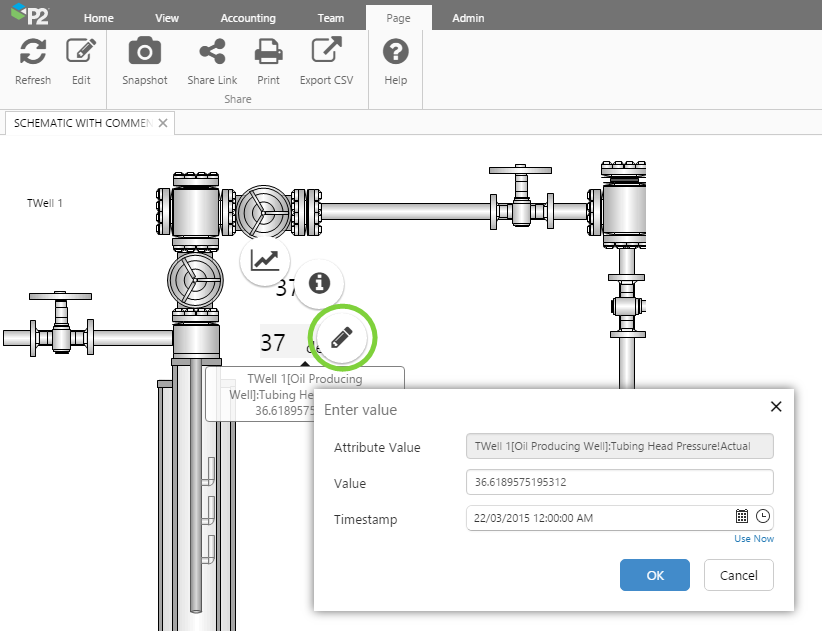Click the Export CSV icon
The width and height of the screenshot is (822, 631).
click(x=326, y=52)
